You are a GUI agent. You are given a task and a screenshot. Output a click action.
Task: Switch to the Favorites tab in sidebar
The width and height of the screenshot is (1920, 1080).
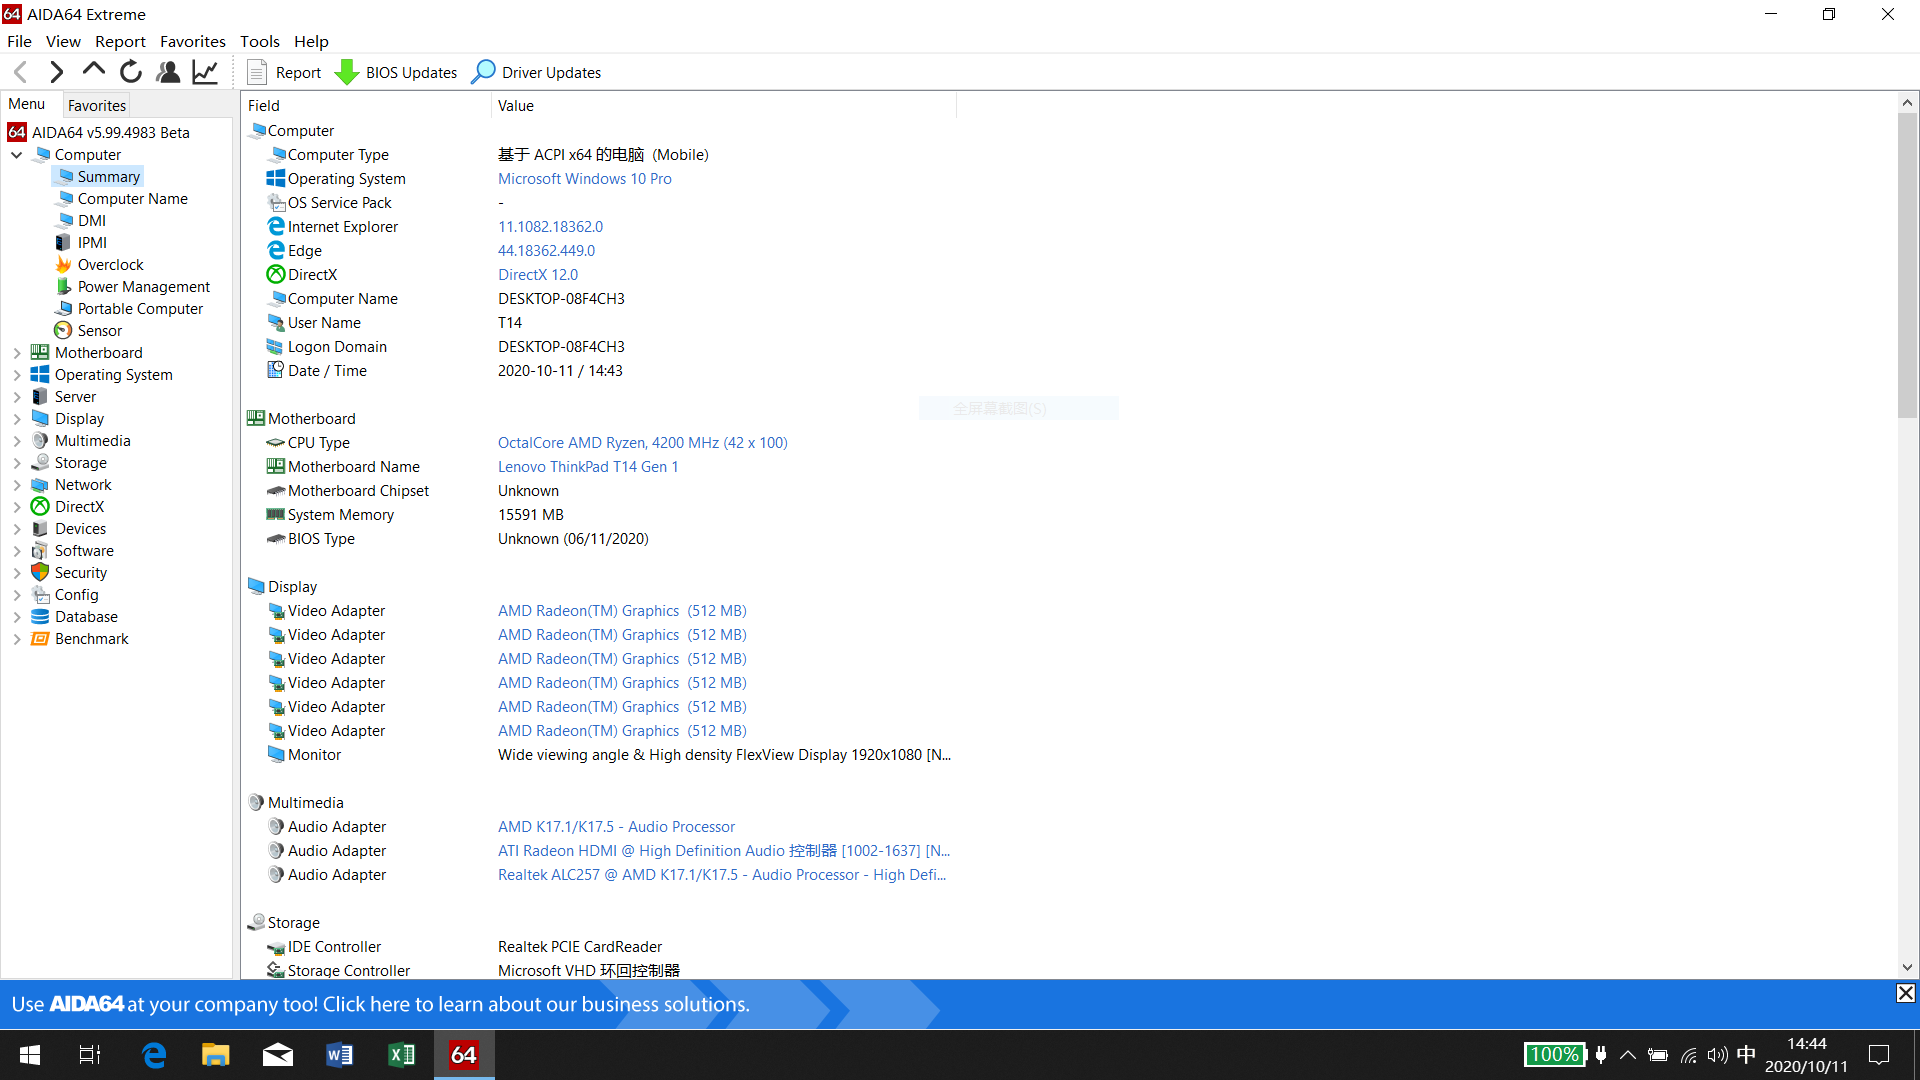pyautogui.click(x=97, y=105)
